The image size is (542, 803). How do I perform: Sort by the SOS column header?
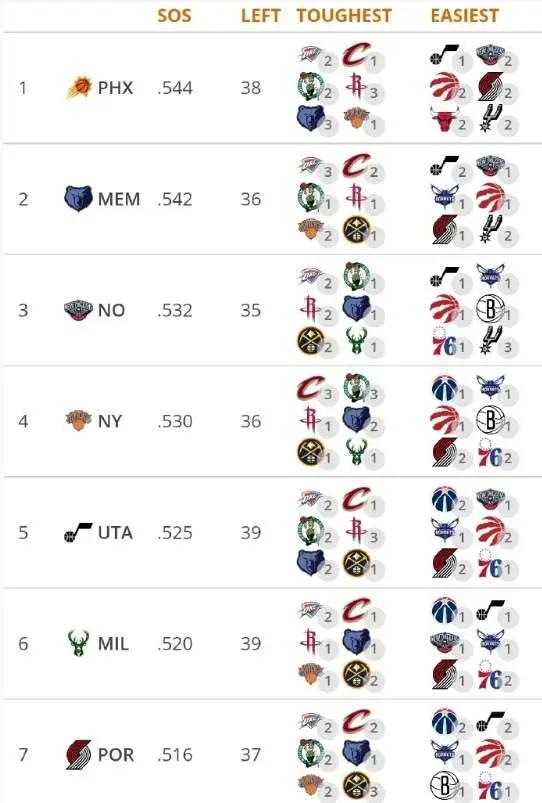tap(174, 15)
